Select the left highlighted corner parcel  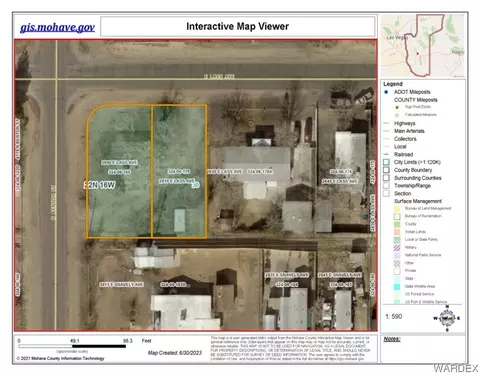[119, 172]
